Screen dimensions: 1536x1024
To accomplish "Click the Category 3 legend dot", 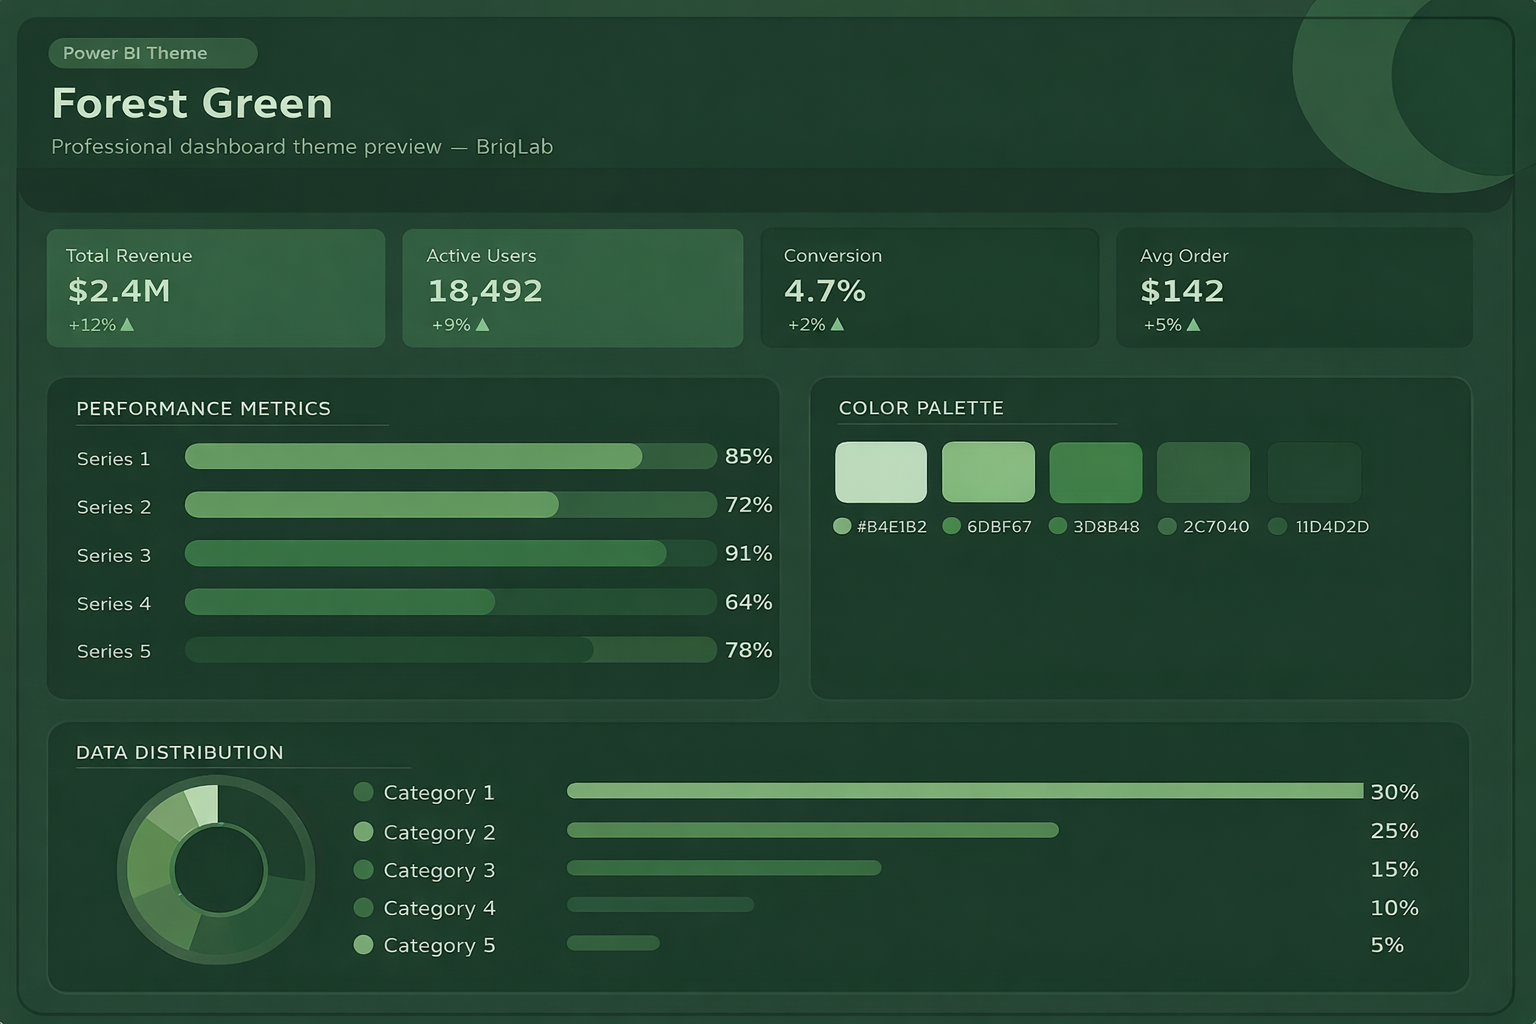I will [x=363, y=870].
